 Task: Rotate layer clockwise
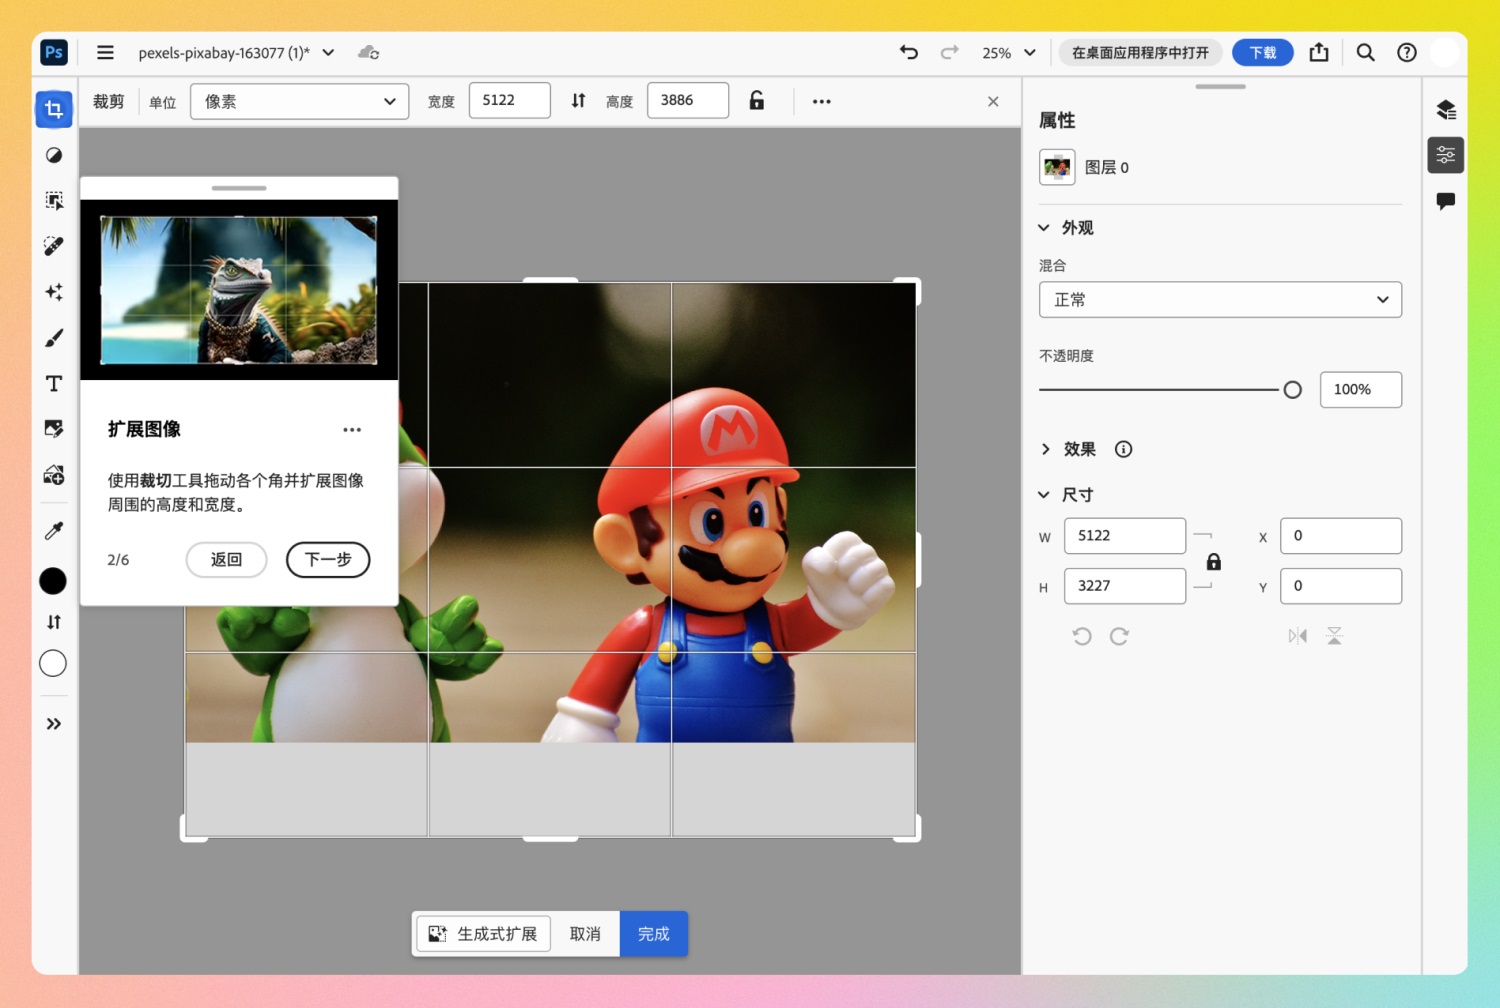click(1120, 636)
